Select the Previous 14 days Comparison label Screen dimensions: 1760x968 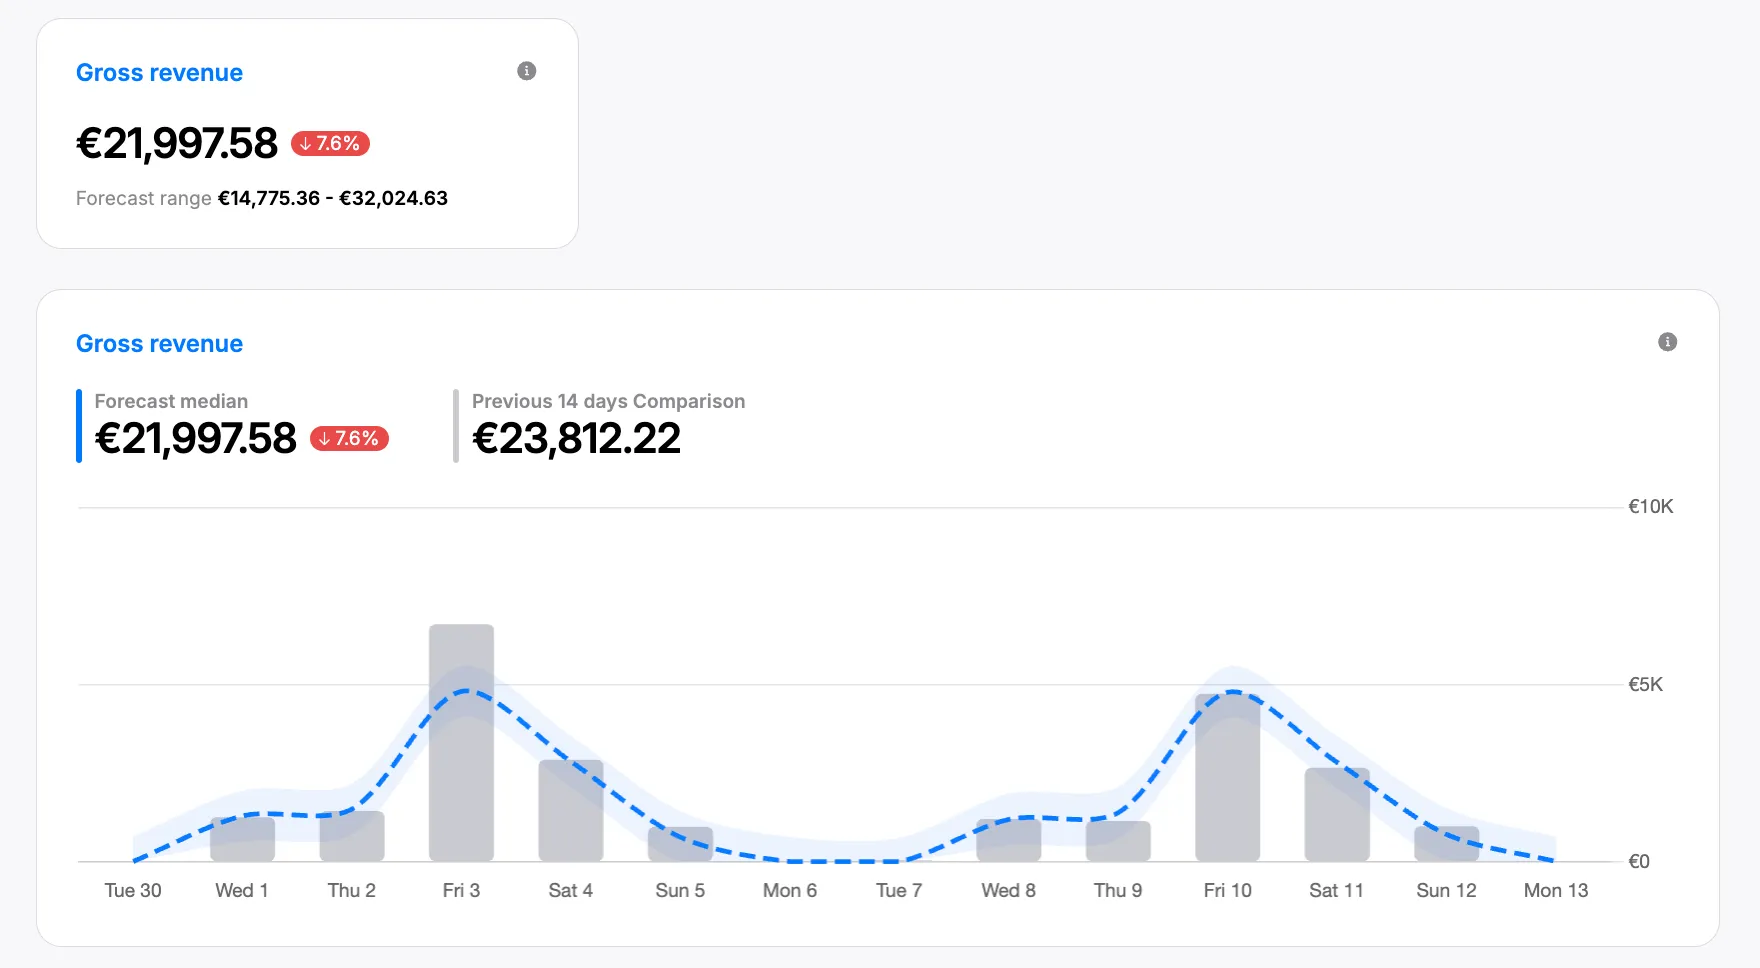[608, 401]
